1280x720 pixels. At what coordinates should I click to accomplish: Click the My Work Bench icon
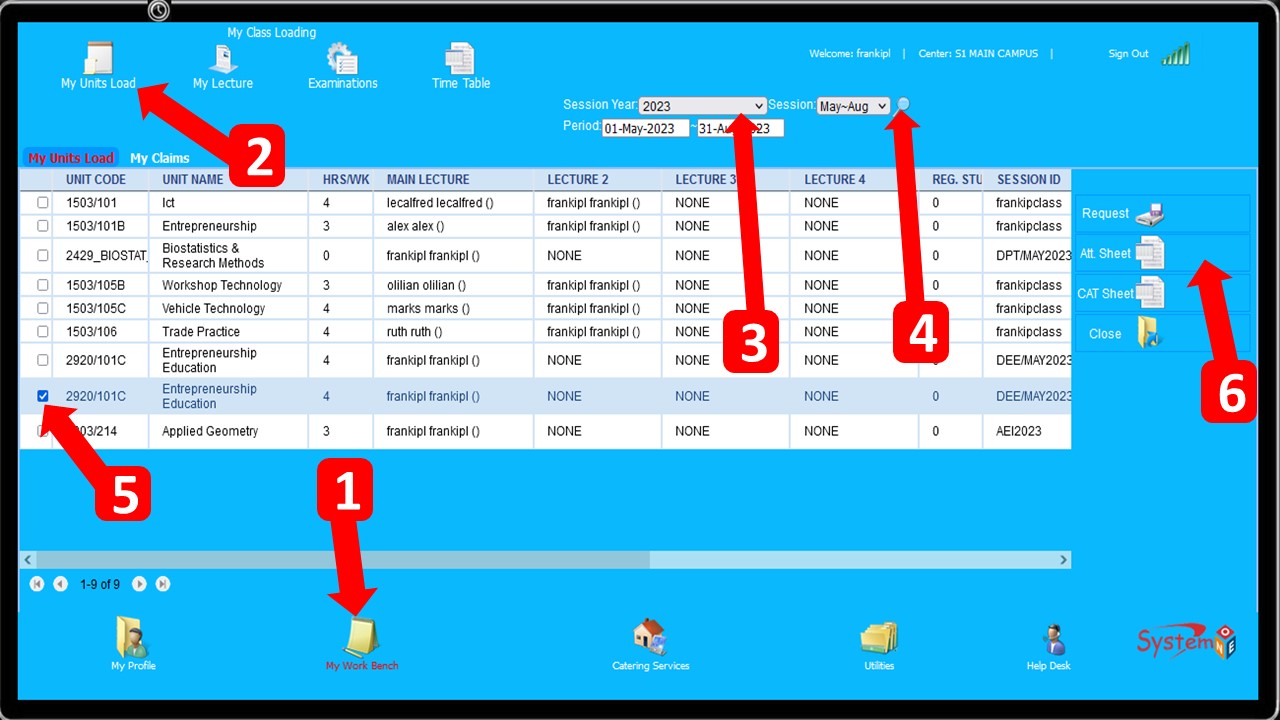click(x=361, y=638)
